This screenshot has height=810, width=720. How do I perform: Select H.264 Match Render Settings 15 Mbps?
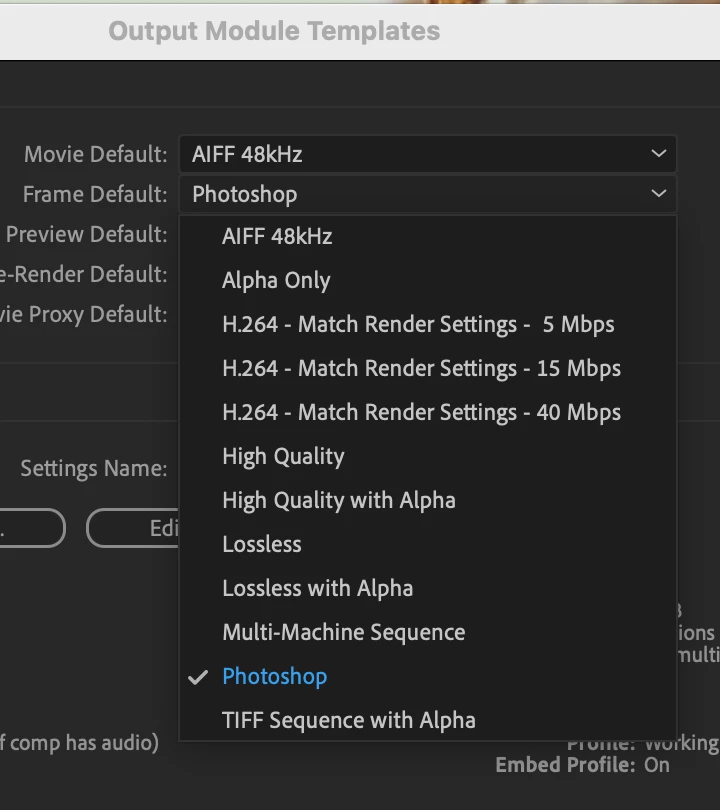coord(428,368)
